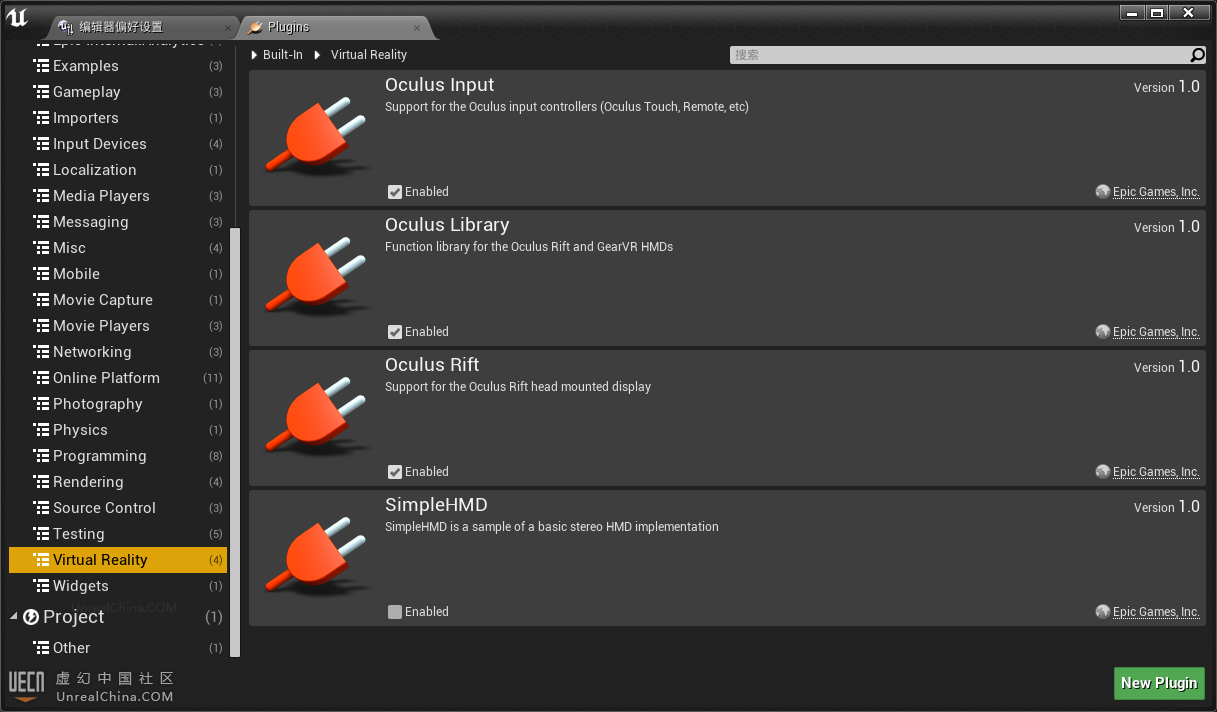Click the list icon beside Media Players

tap(41, 196)
